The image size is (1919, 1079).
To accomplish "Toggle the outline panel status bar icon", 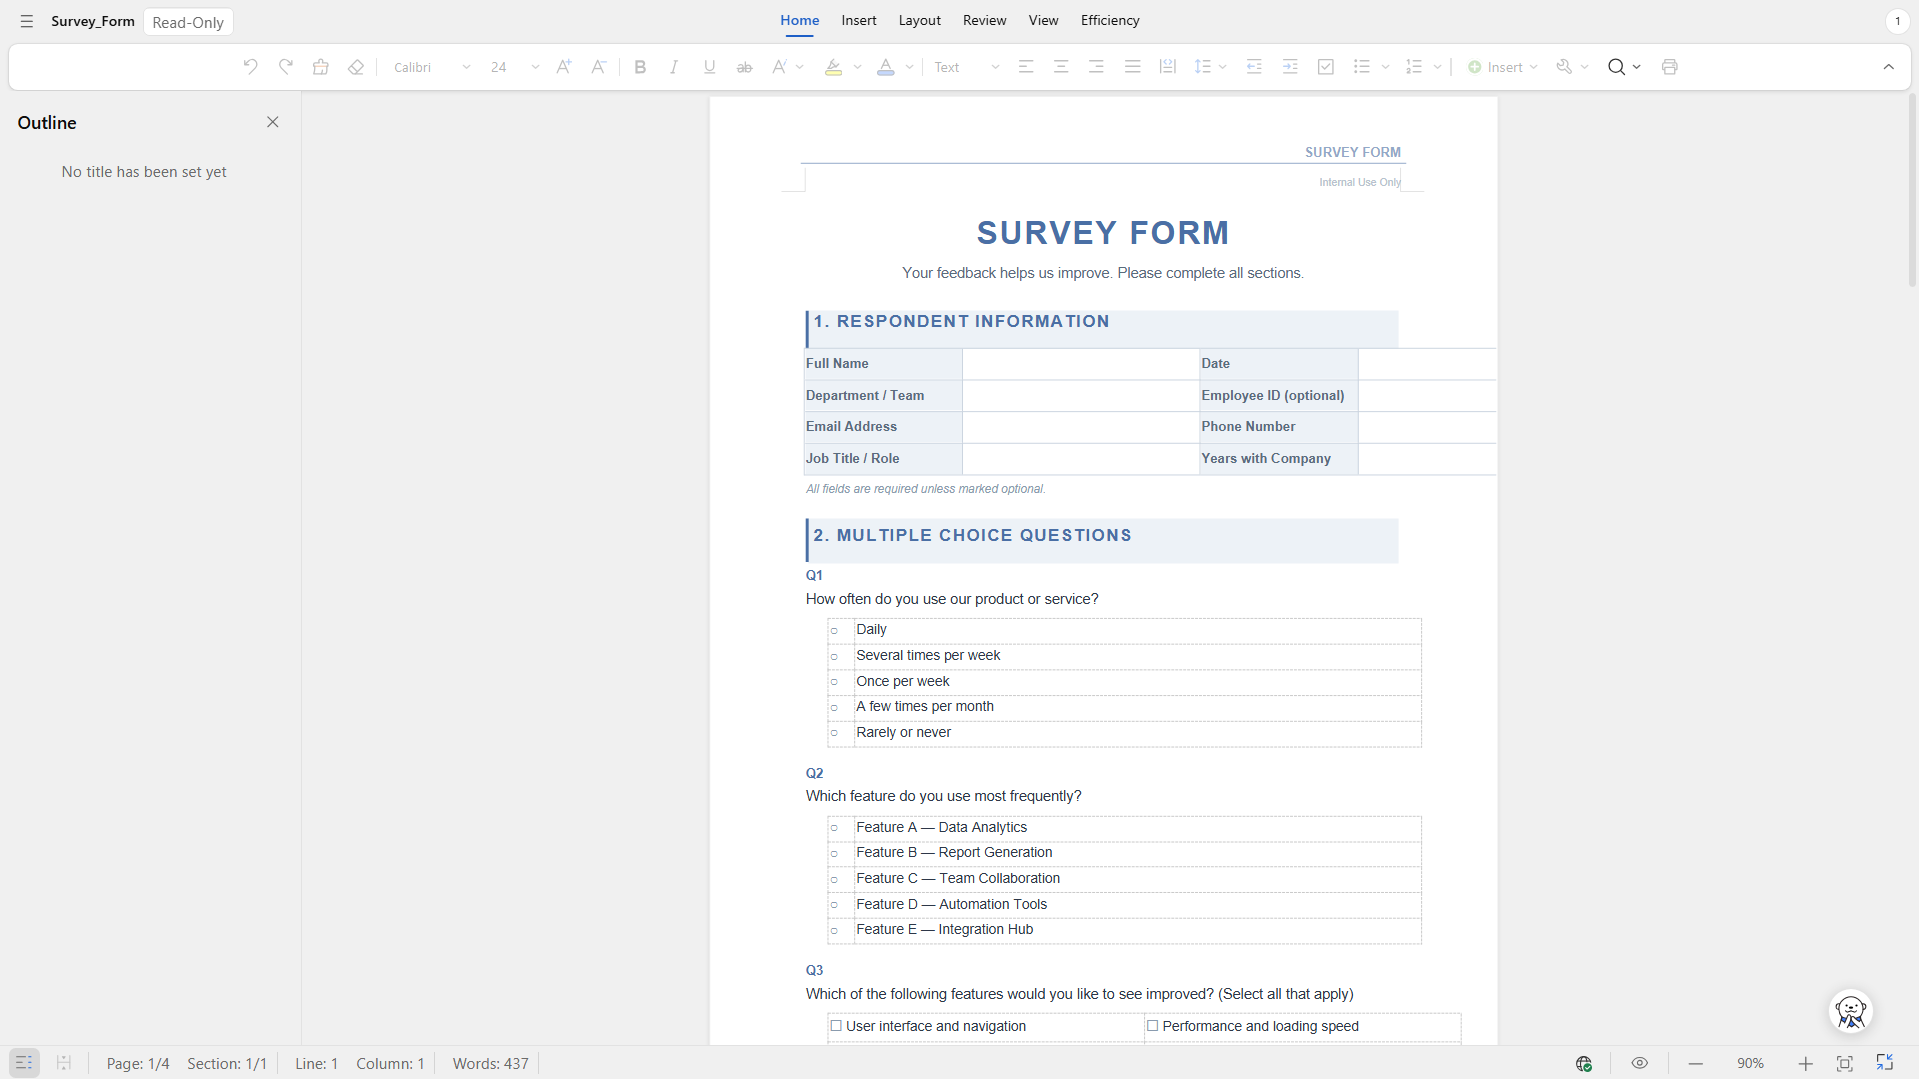I will click(x=24, y=1063).
